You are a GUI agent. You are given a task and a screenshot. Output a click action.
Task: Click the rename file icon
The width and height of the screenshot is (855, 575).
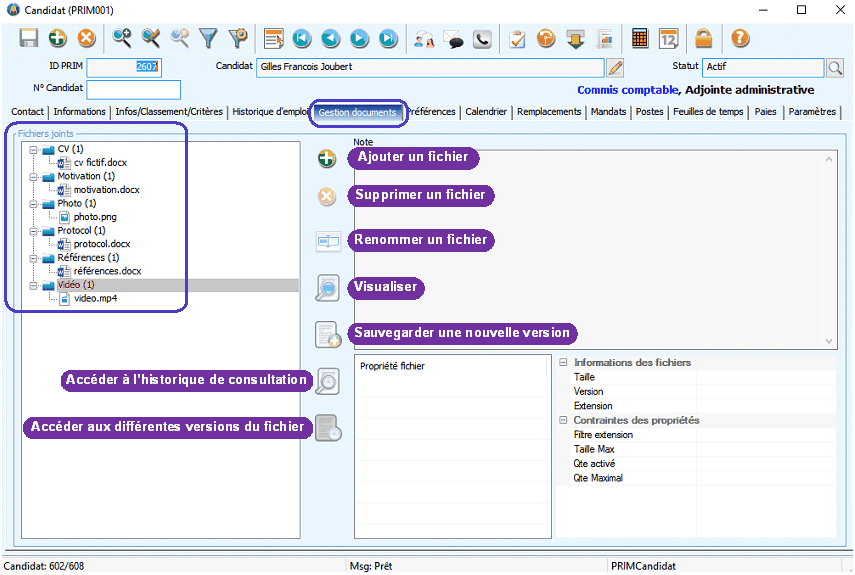coord(328,242)
